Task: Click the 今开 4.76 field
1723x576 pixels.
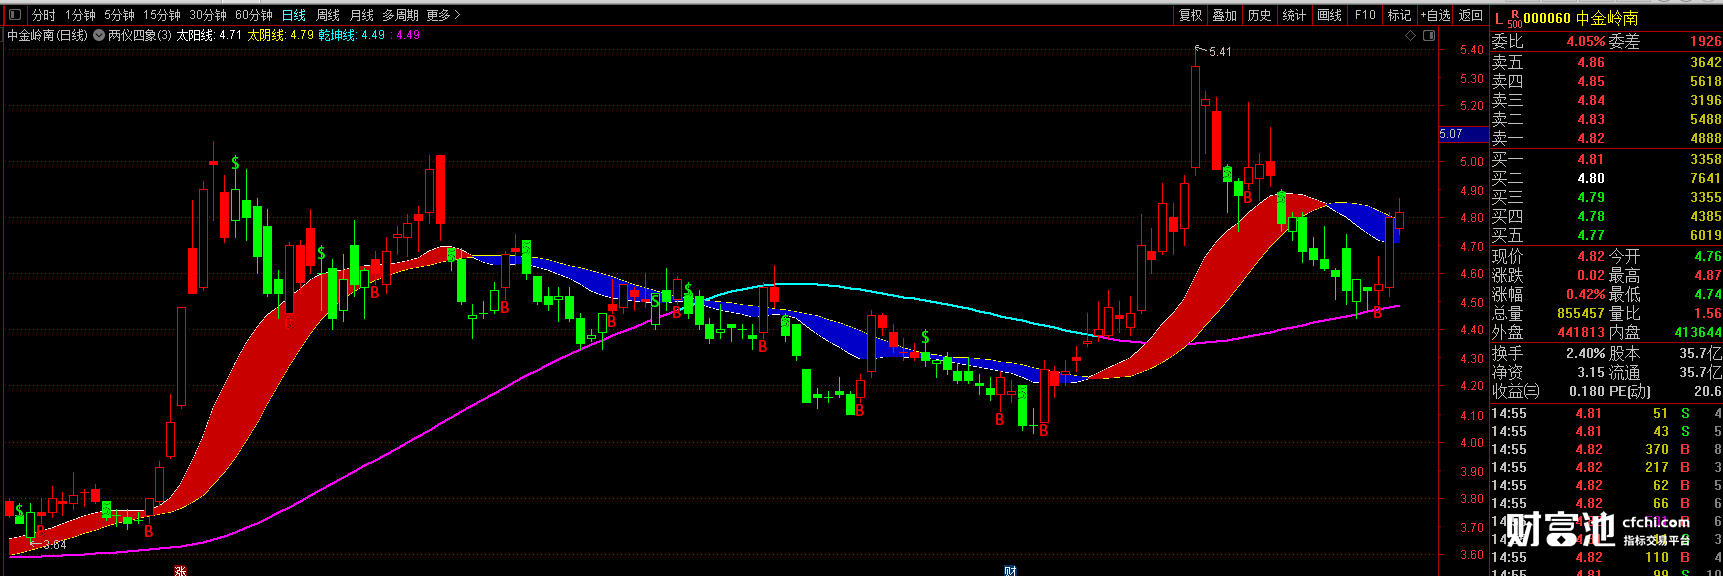Action: click(x=1665, y=256)
